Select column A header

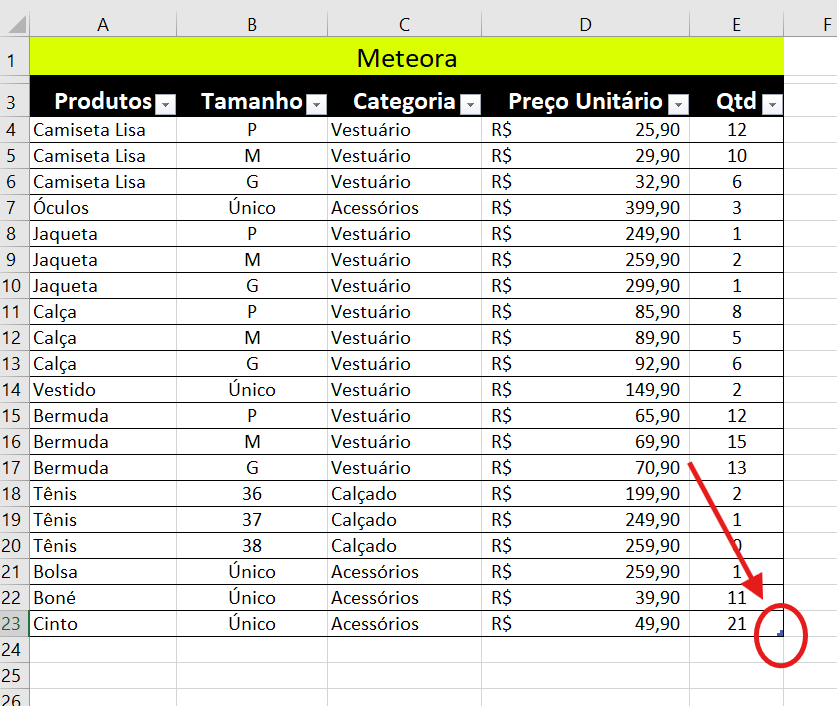coord(103,25)
